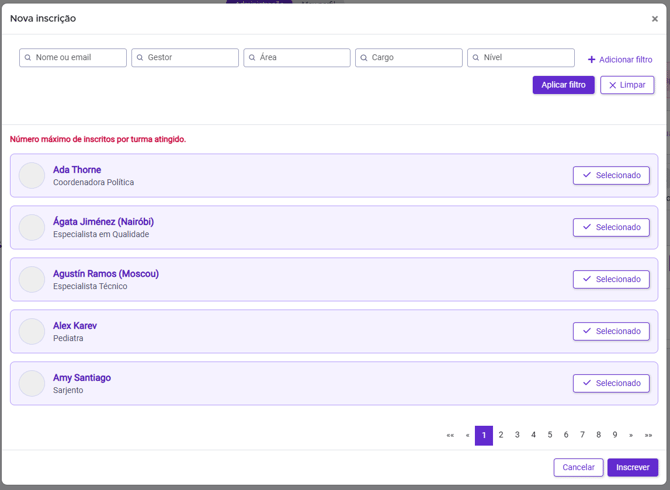Toggle Selecionado for Ágata Jiménez (Nairóbi)
Viewport: 670px width, 490px height.
click(611, 227)
